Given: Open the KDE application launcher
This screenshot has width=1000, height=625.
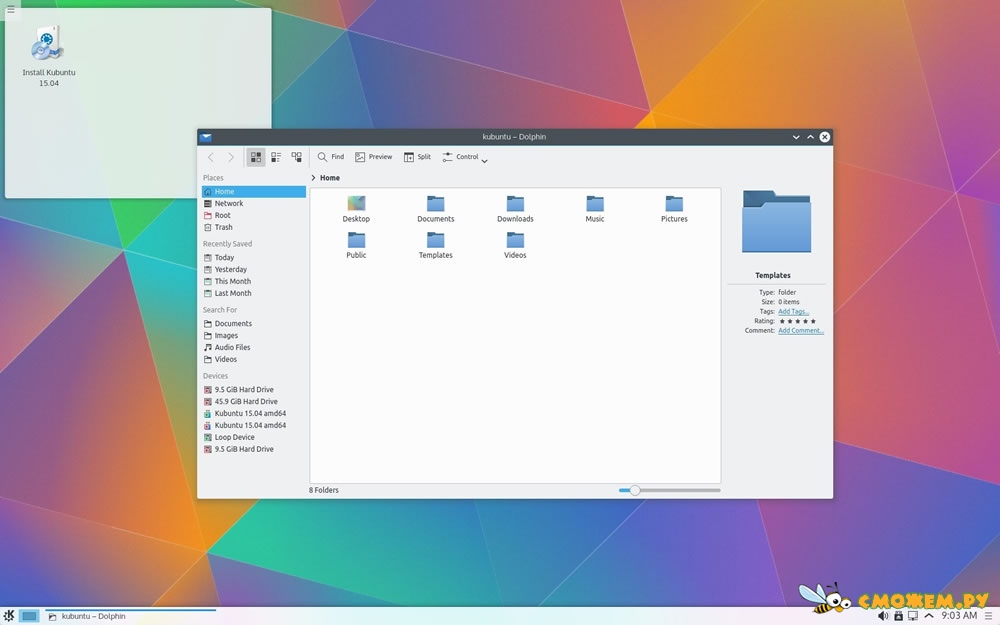Looking at the screenshot, I should click(x=9, y=616).
